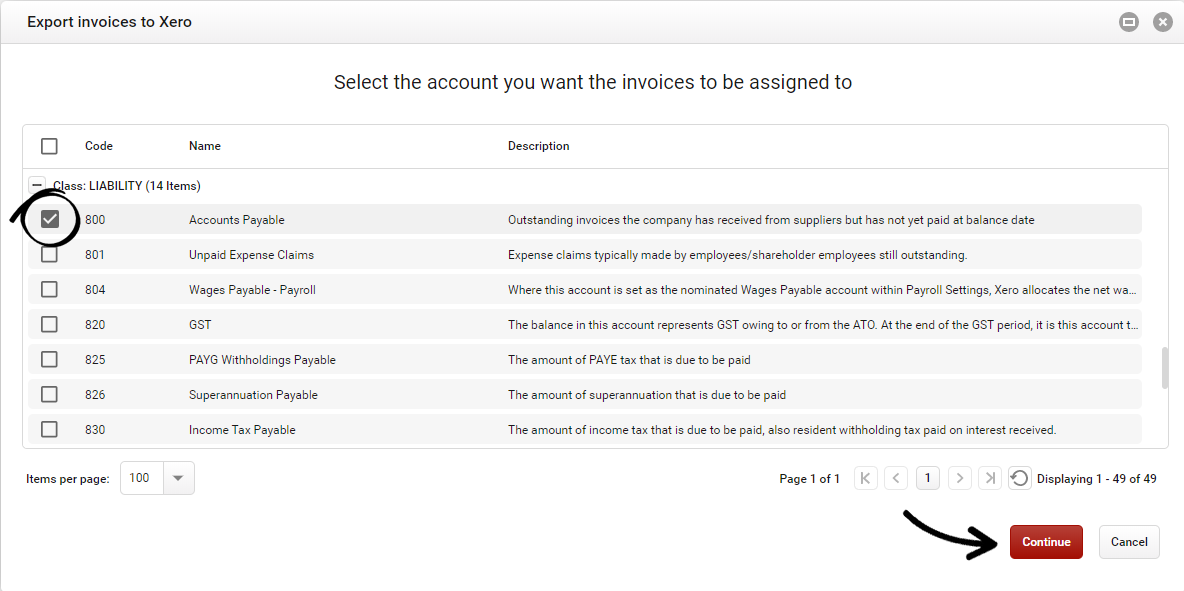Click the vertical scrollbar thumb
The height and width of the screenshot is (591, 1184).
click(1165, 368)
